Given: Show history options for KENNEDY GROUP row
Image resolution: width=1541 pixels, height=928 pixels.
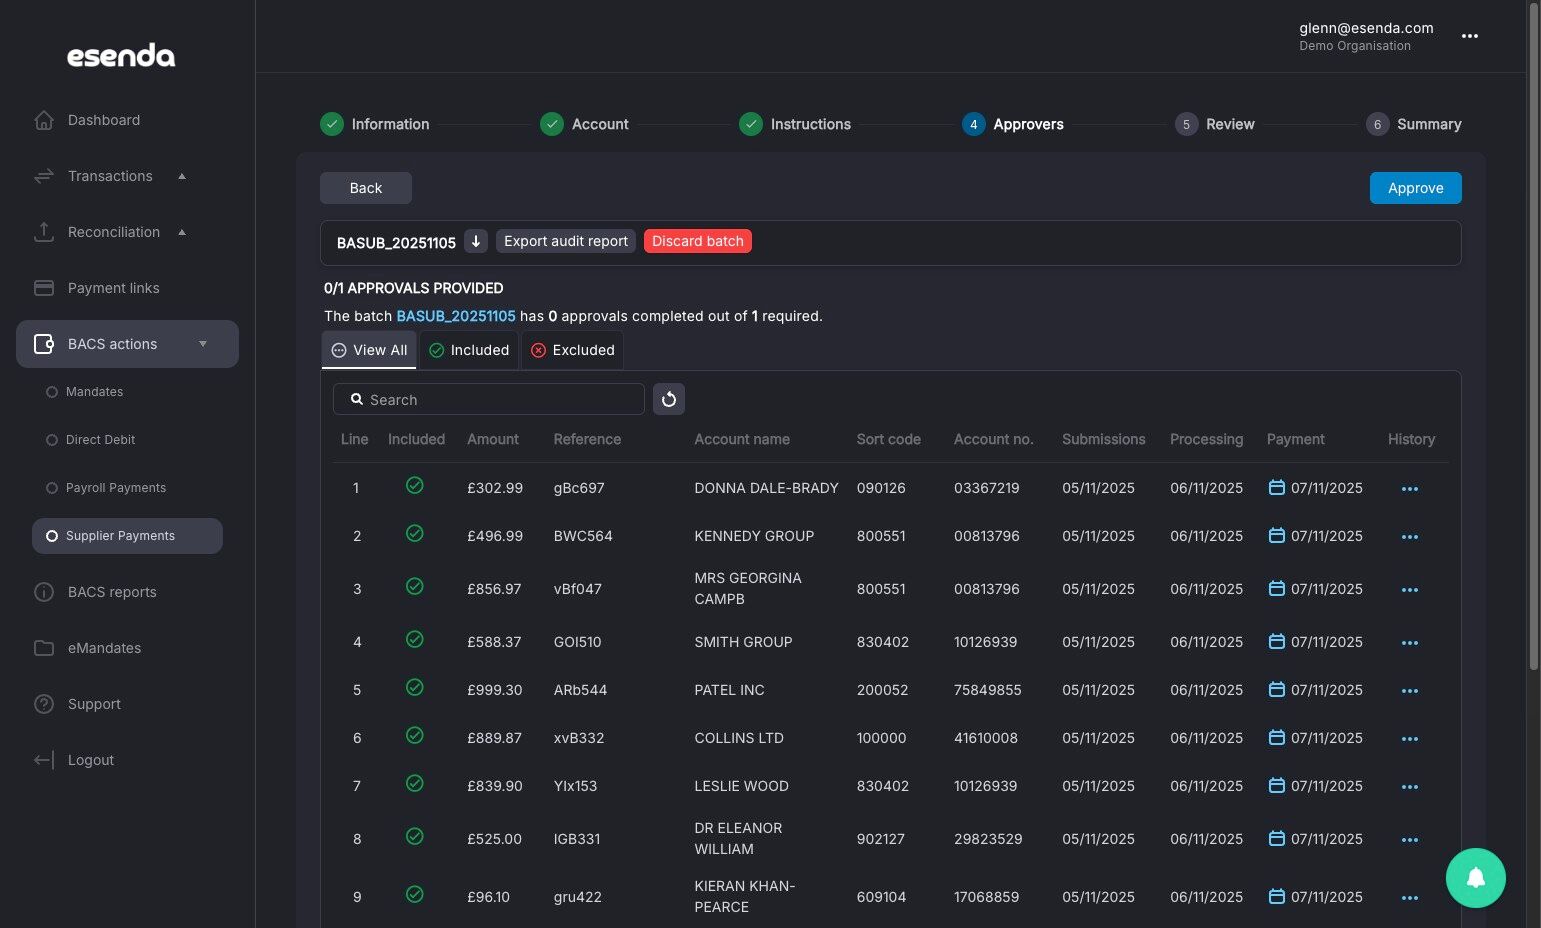Looking at the screenshot, I should tap(1410, 537).
